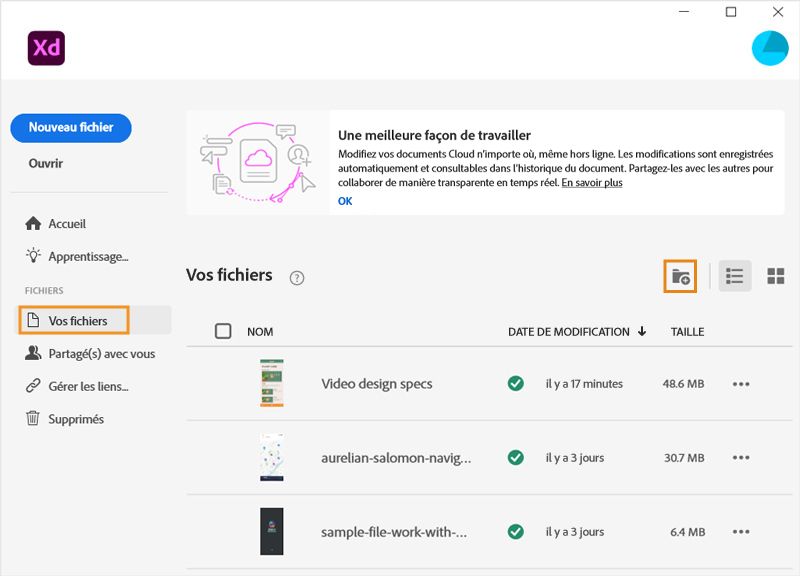
Task: Open Supprimés items
Action: click(76, 419)
